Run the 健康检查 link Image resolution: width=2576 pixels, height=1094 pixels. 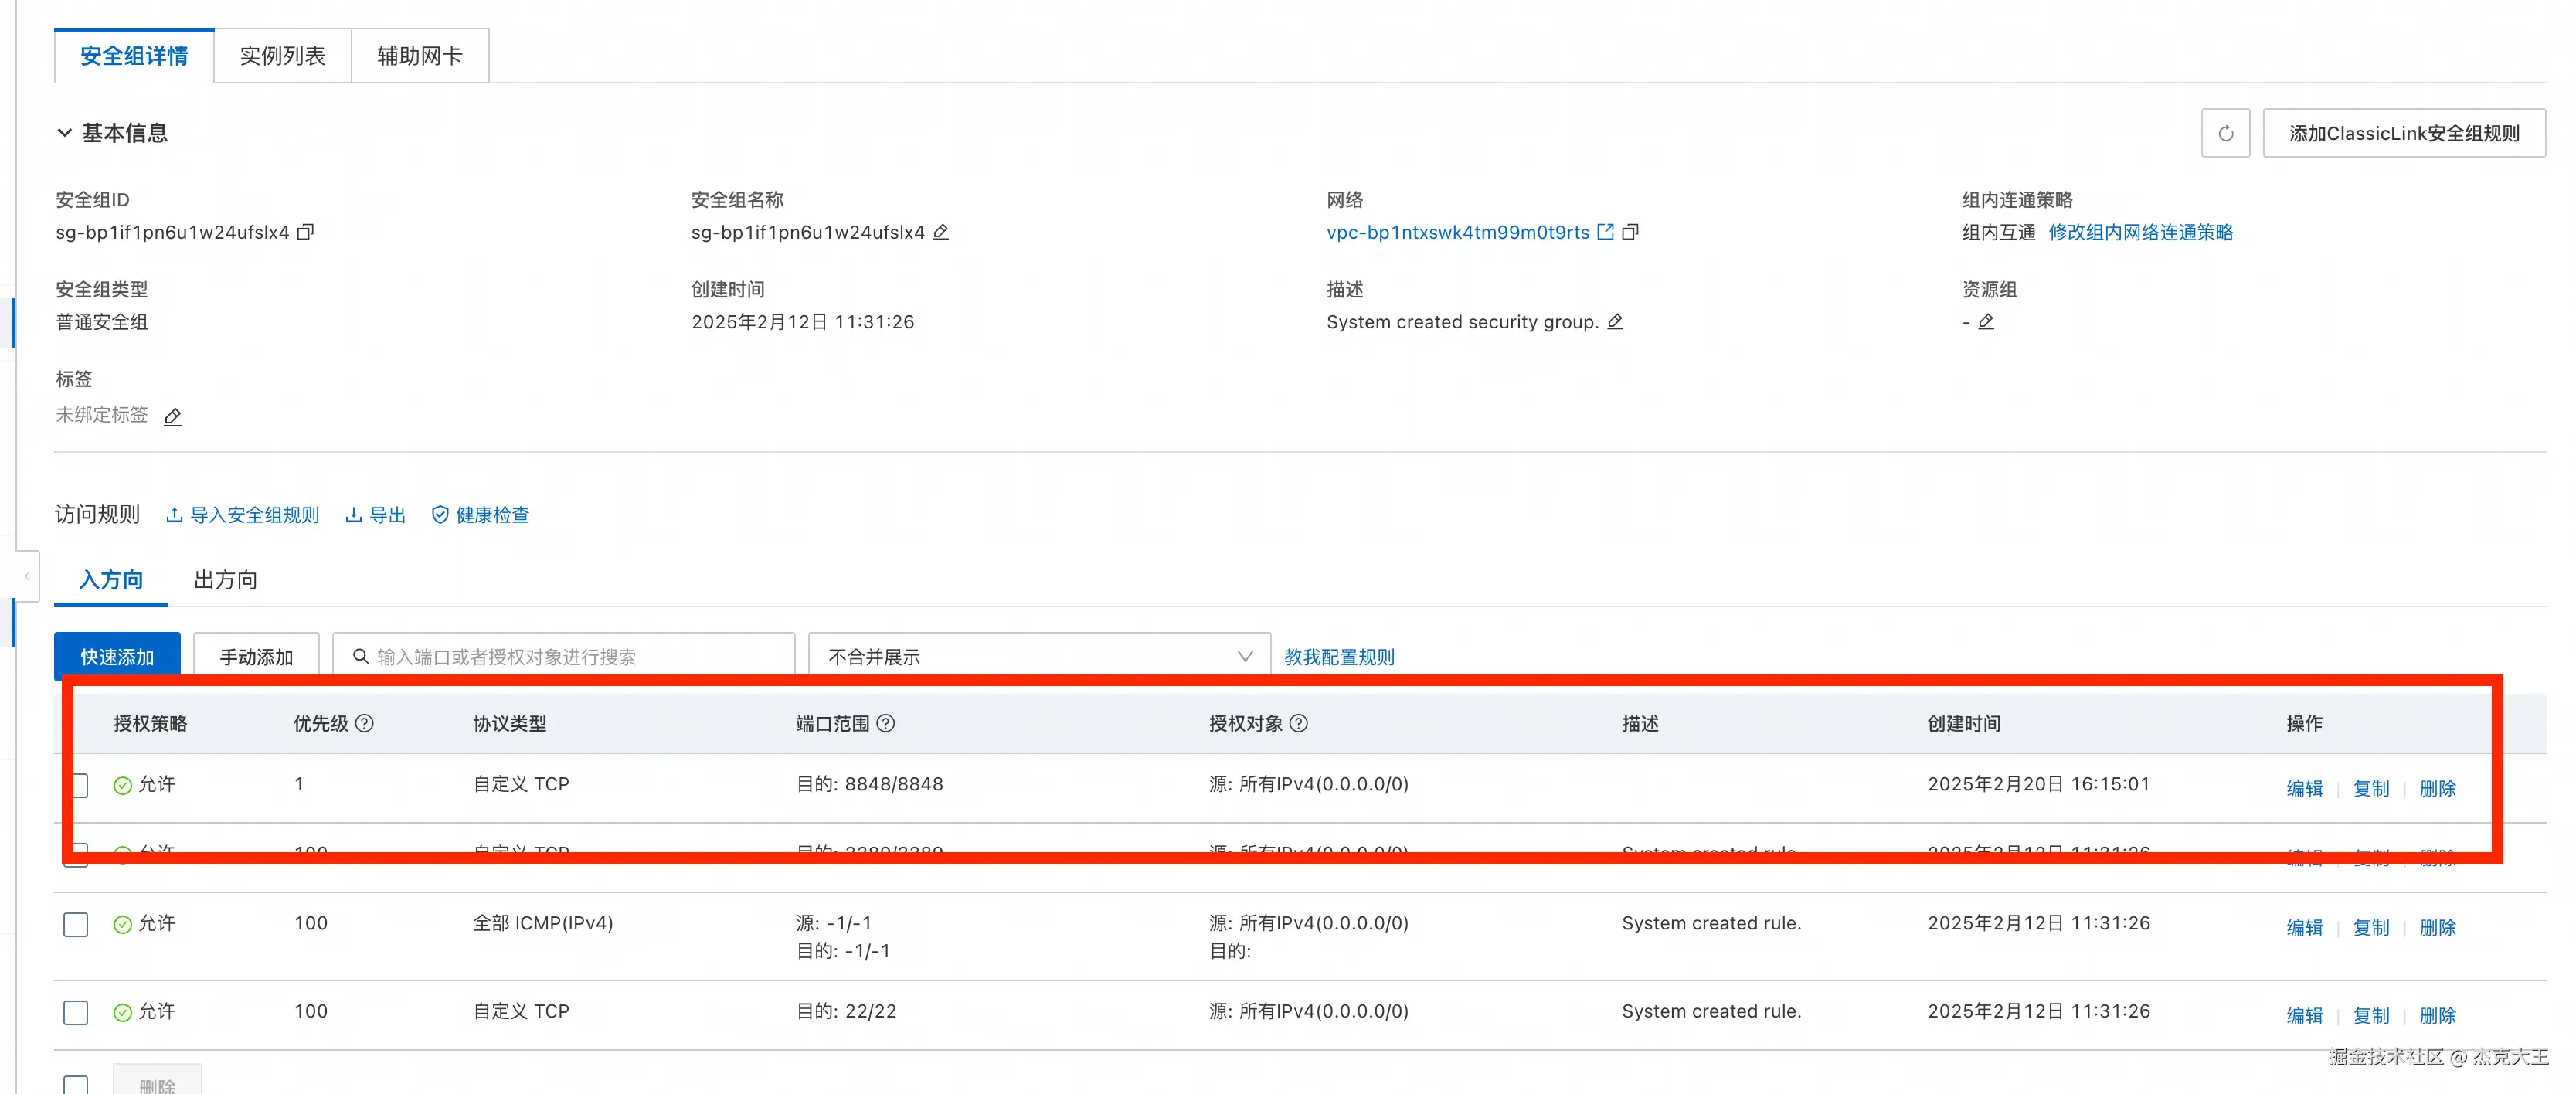(480, 515)
